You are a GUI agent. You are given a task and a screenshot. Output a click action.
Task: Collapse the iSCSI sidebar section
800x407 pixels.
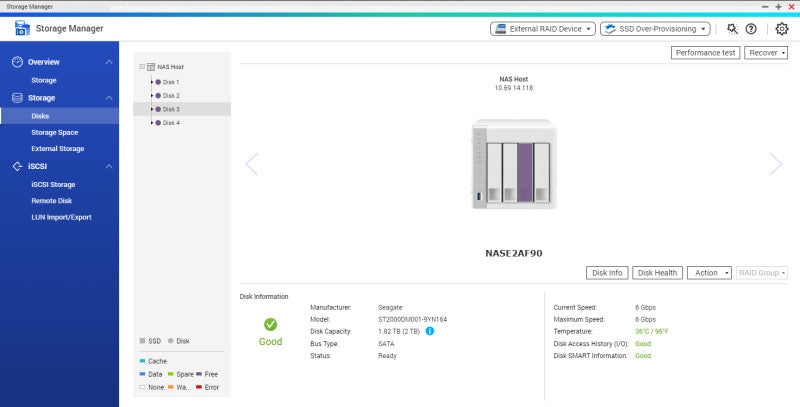[109, 166]
